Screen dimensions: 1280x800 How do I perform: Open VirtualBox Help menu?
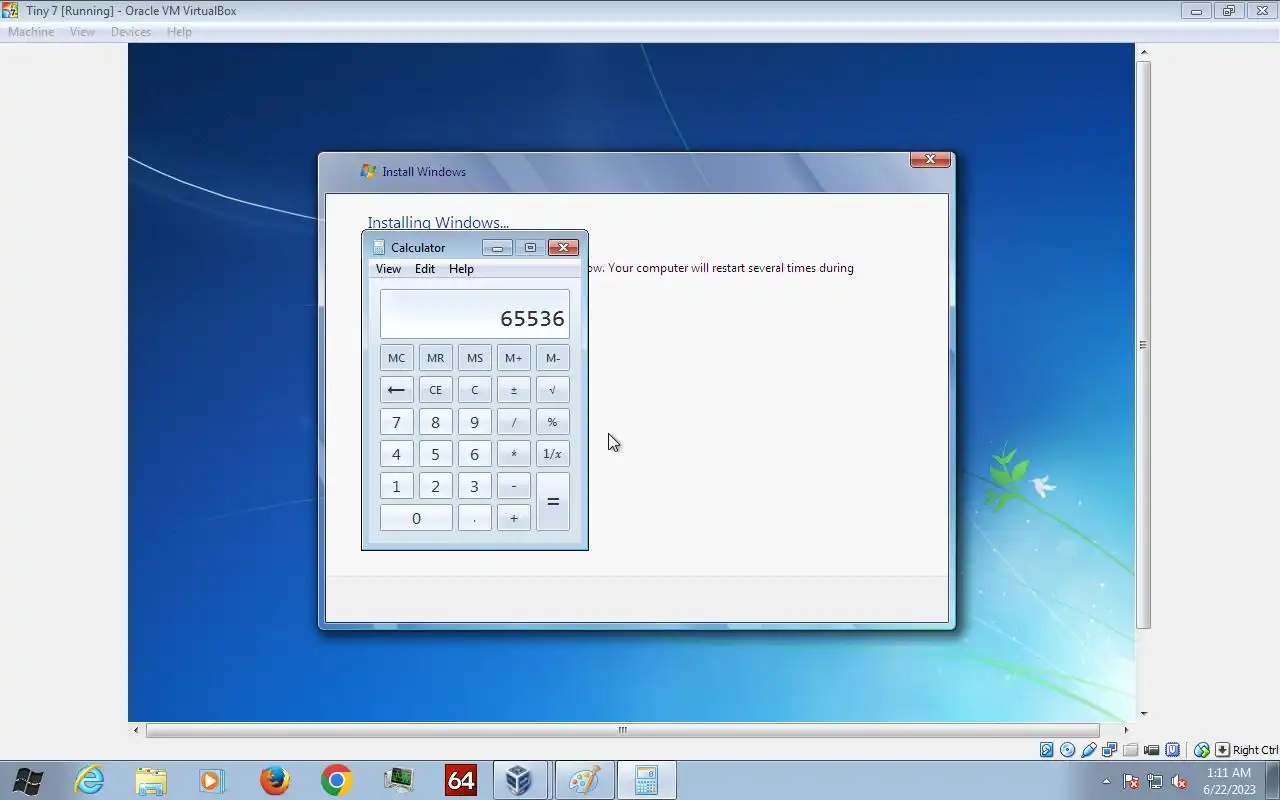pyautogui.click(x=179, y=32)
